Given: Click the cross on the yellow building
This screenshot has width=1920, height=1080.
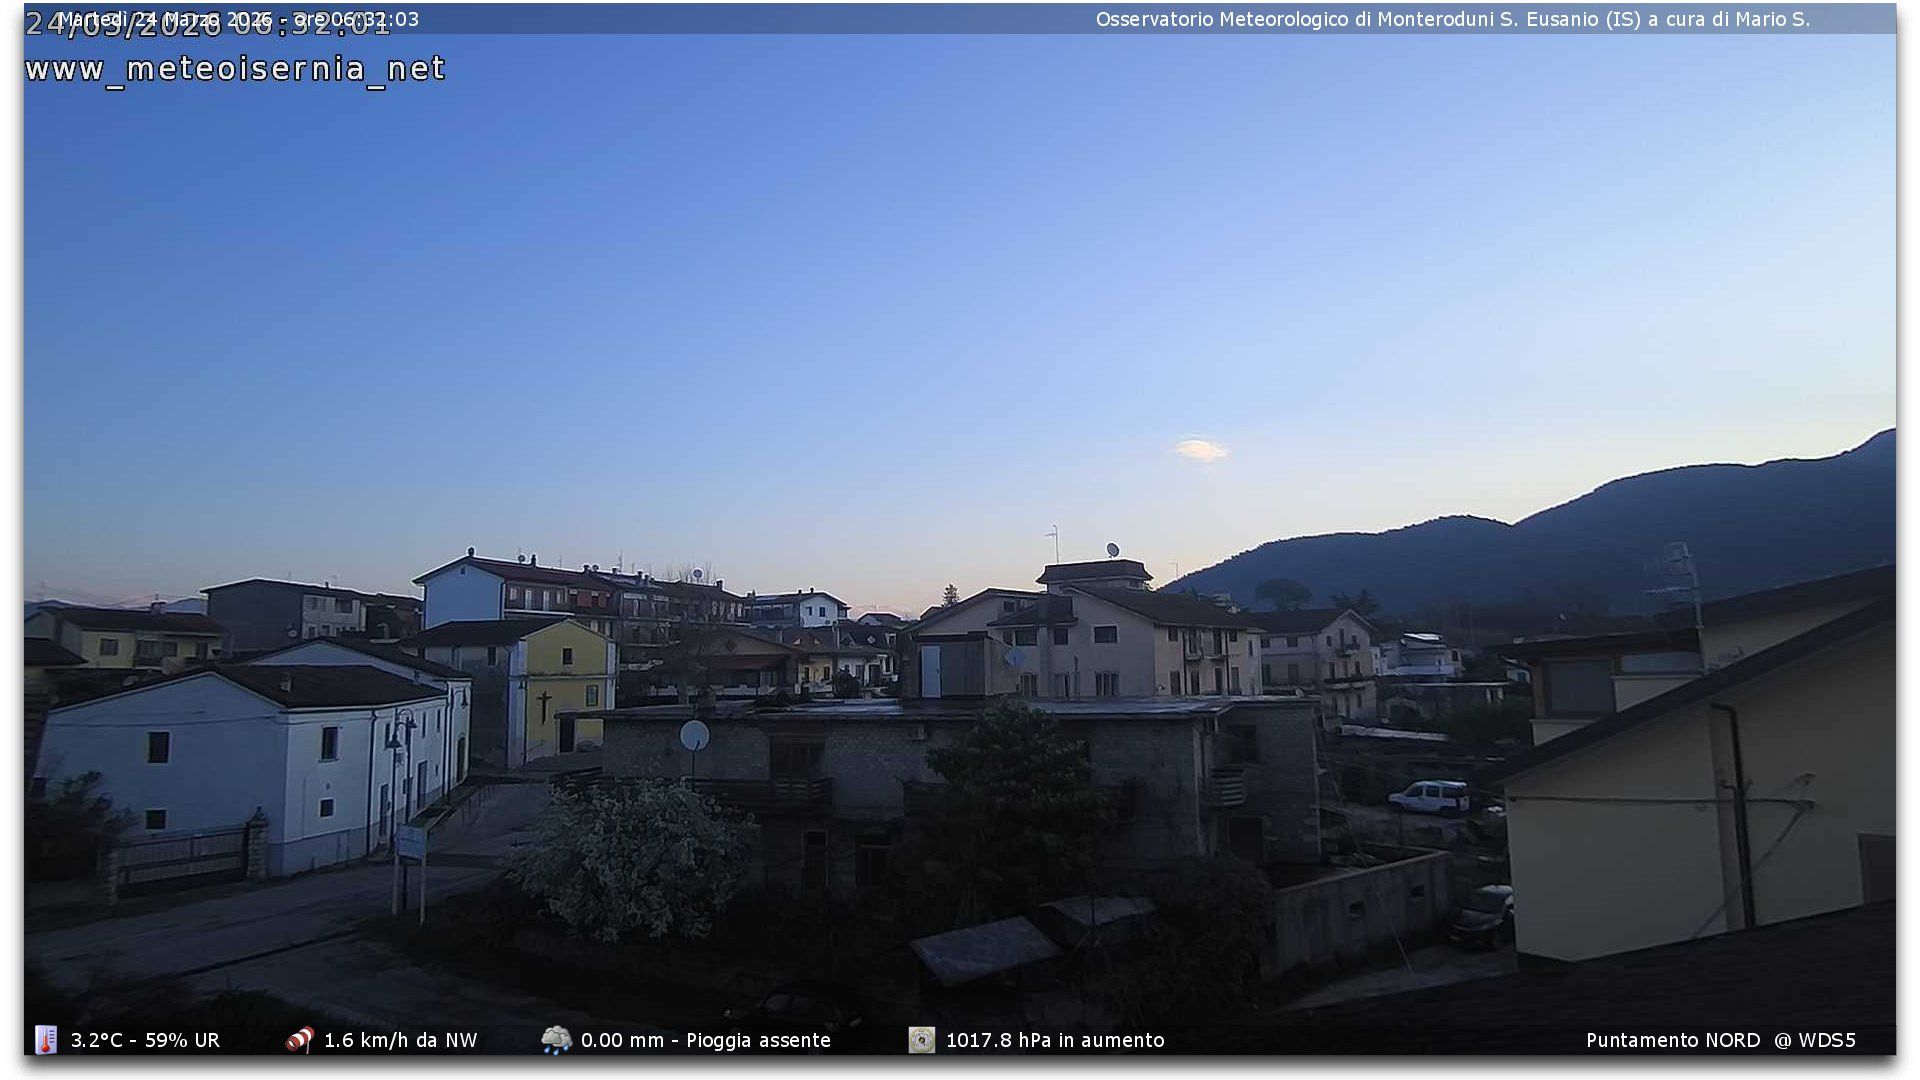Looking at the screenshot, I should pyautogui.click(x=544, y=705).
